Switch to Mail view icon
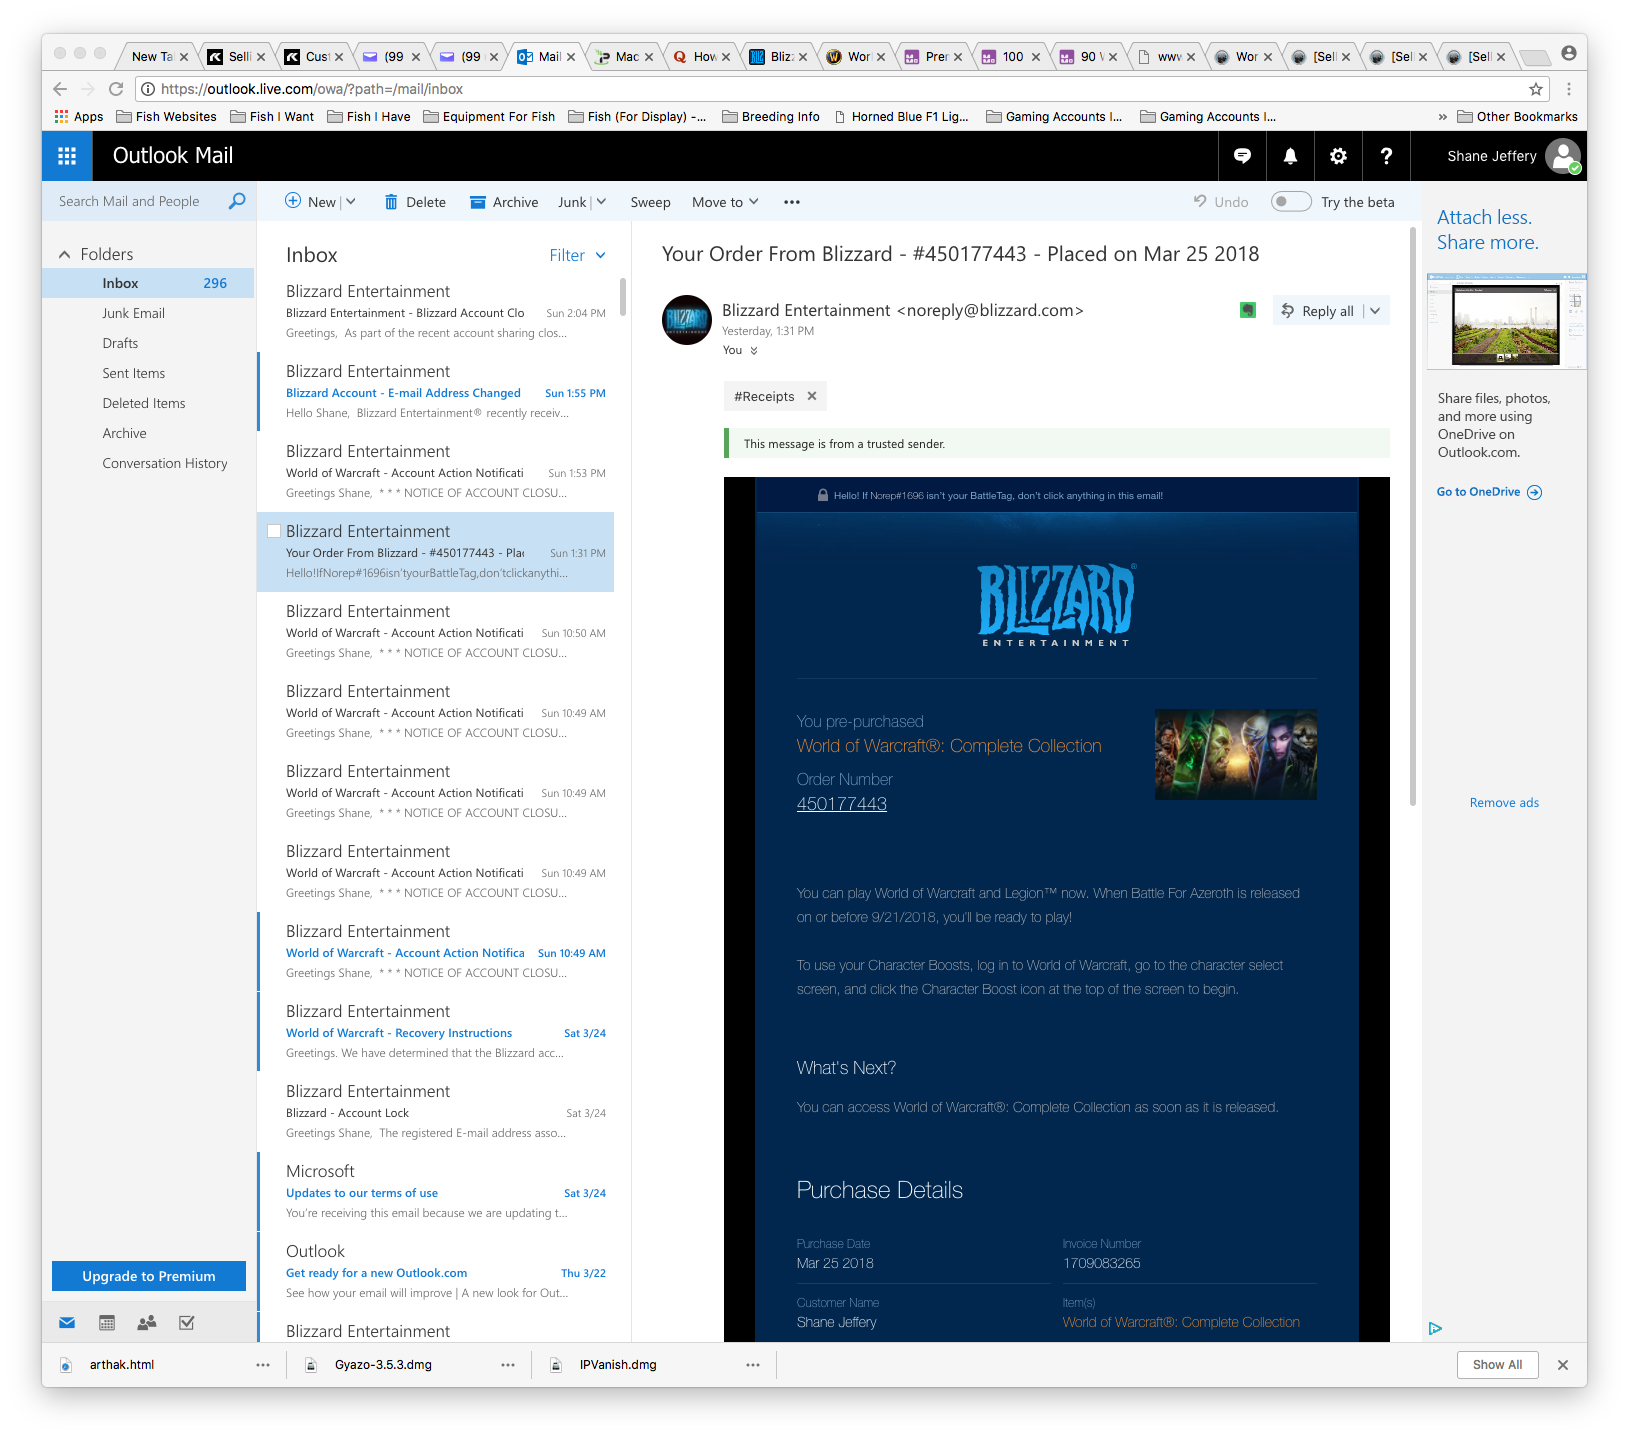The image size is (1629, 1437). [x=67, y=1323]
